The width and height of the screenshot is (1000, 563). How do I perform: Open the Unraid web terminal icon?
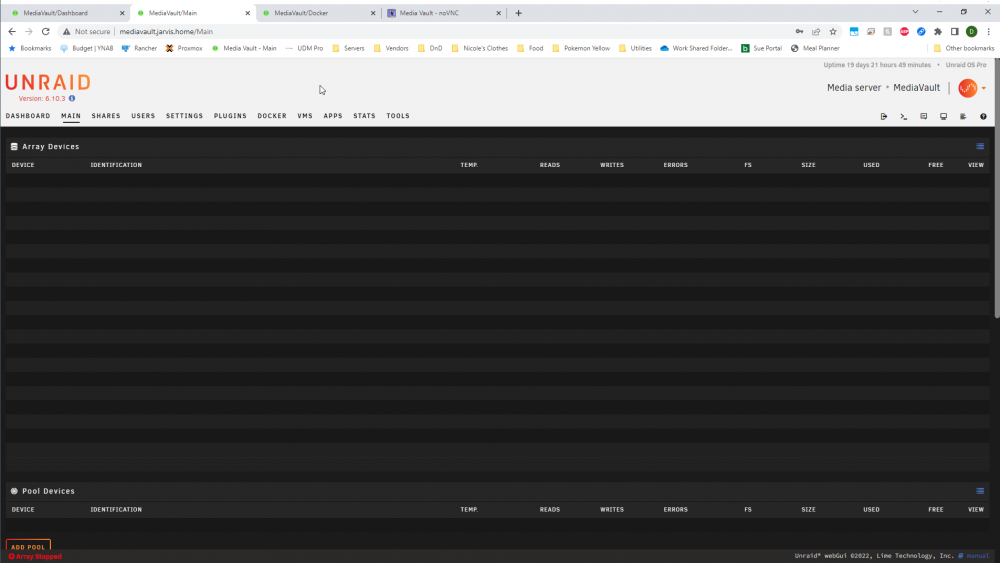[x=904, y=117]
